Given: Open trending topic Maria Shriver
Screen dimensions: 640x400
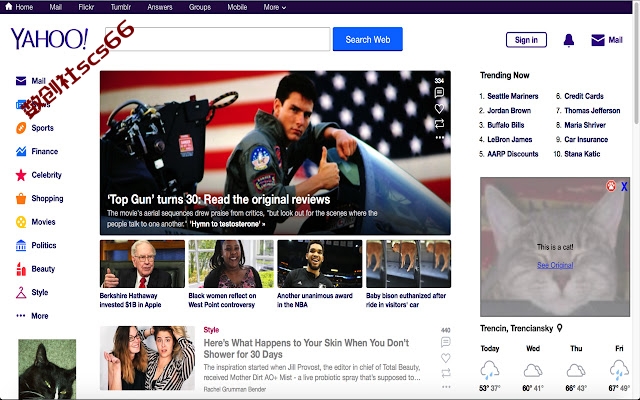Looking at the screenshot, I should click(585, 125).
